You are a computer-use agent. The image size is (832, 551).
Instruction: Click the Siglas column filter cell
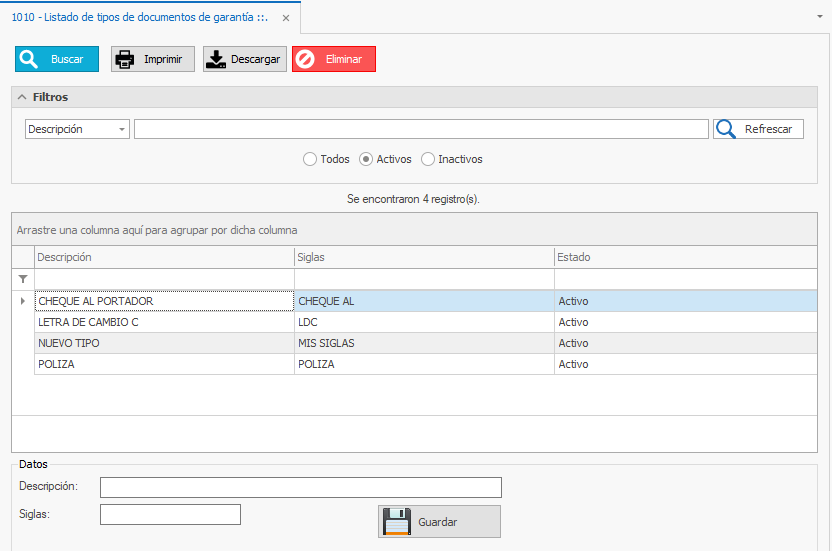pyautogui.click(x=424, y=279)
